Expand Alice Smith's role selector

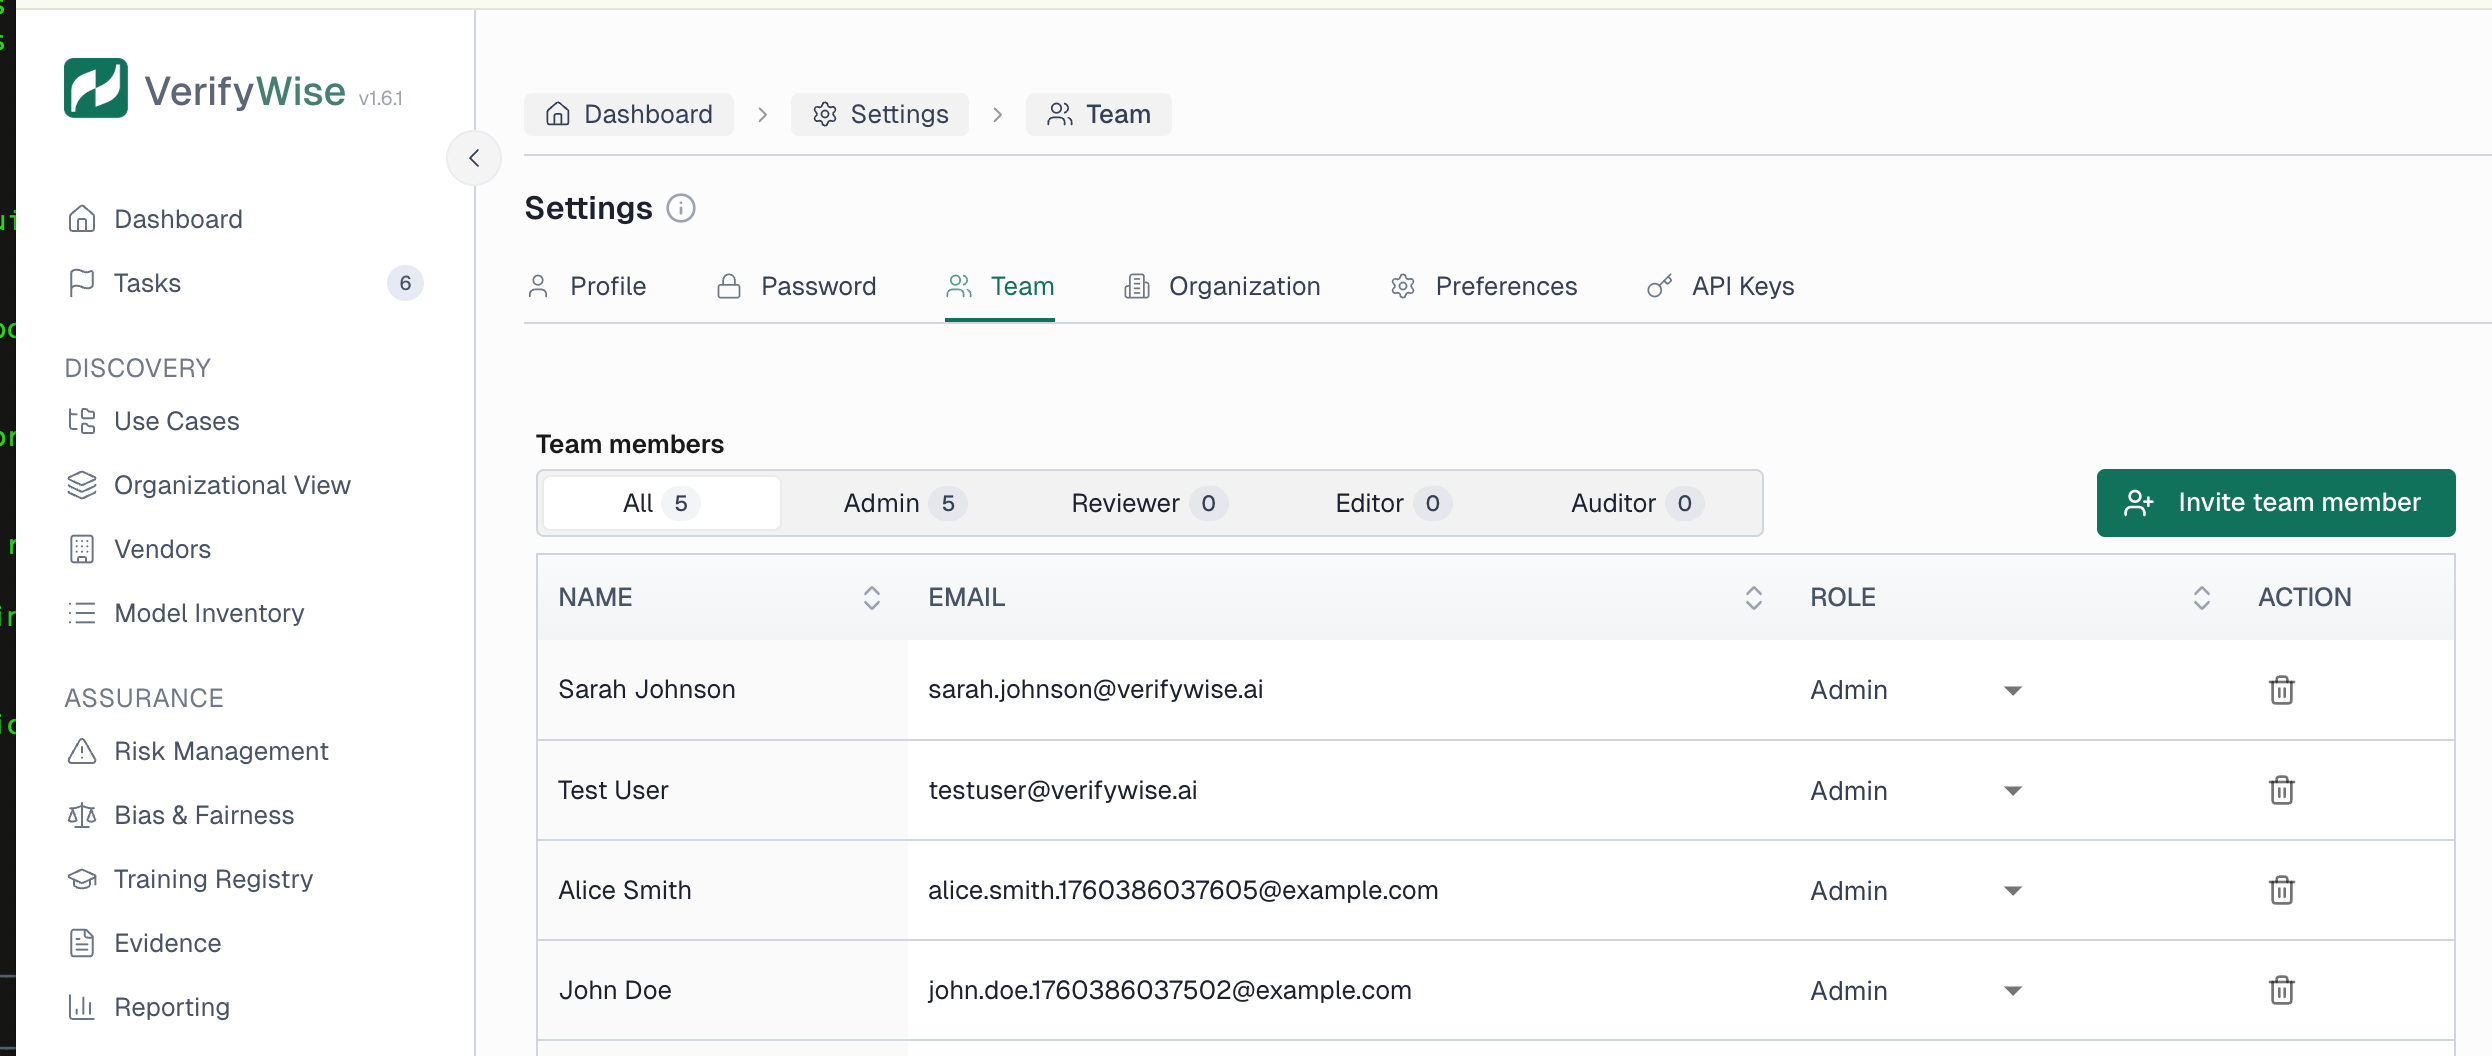pos(2012,891)
